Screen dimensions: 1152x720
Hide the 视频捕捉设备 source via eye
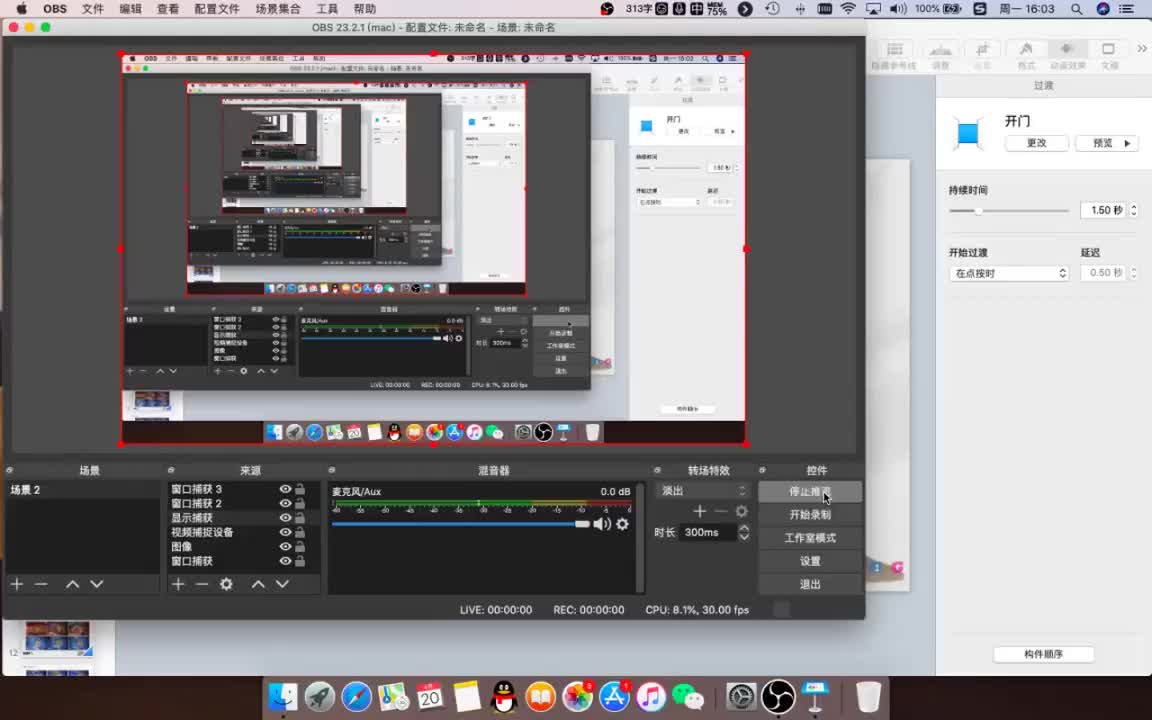point(285,532)
